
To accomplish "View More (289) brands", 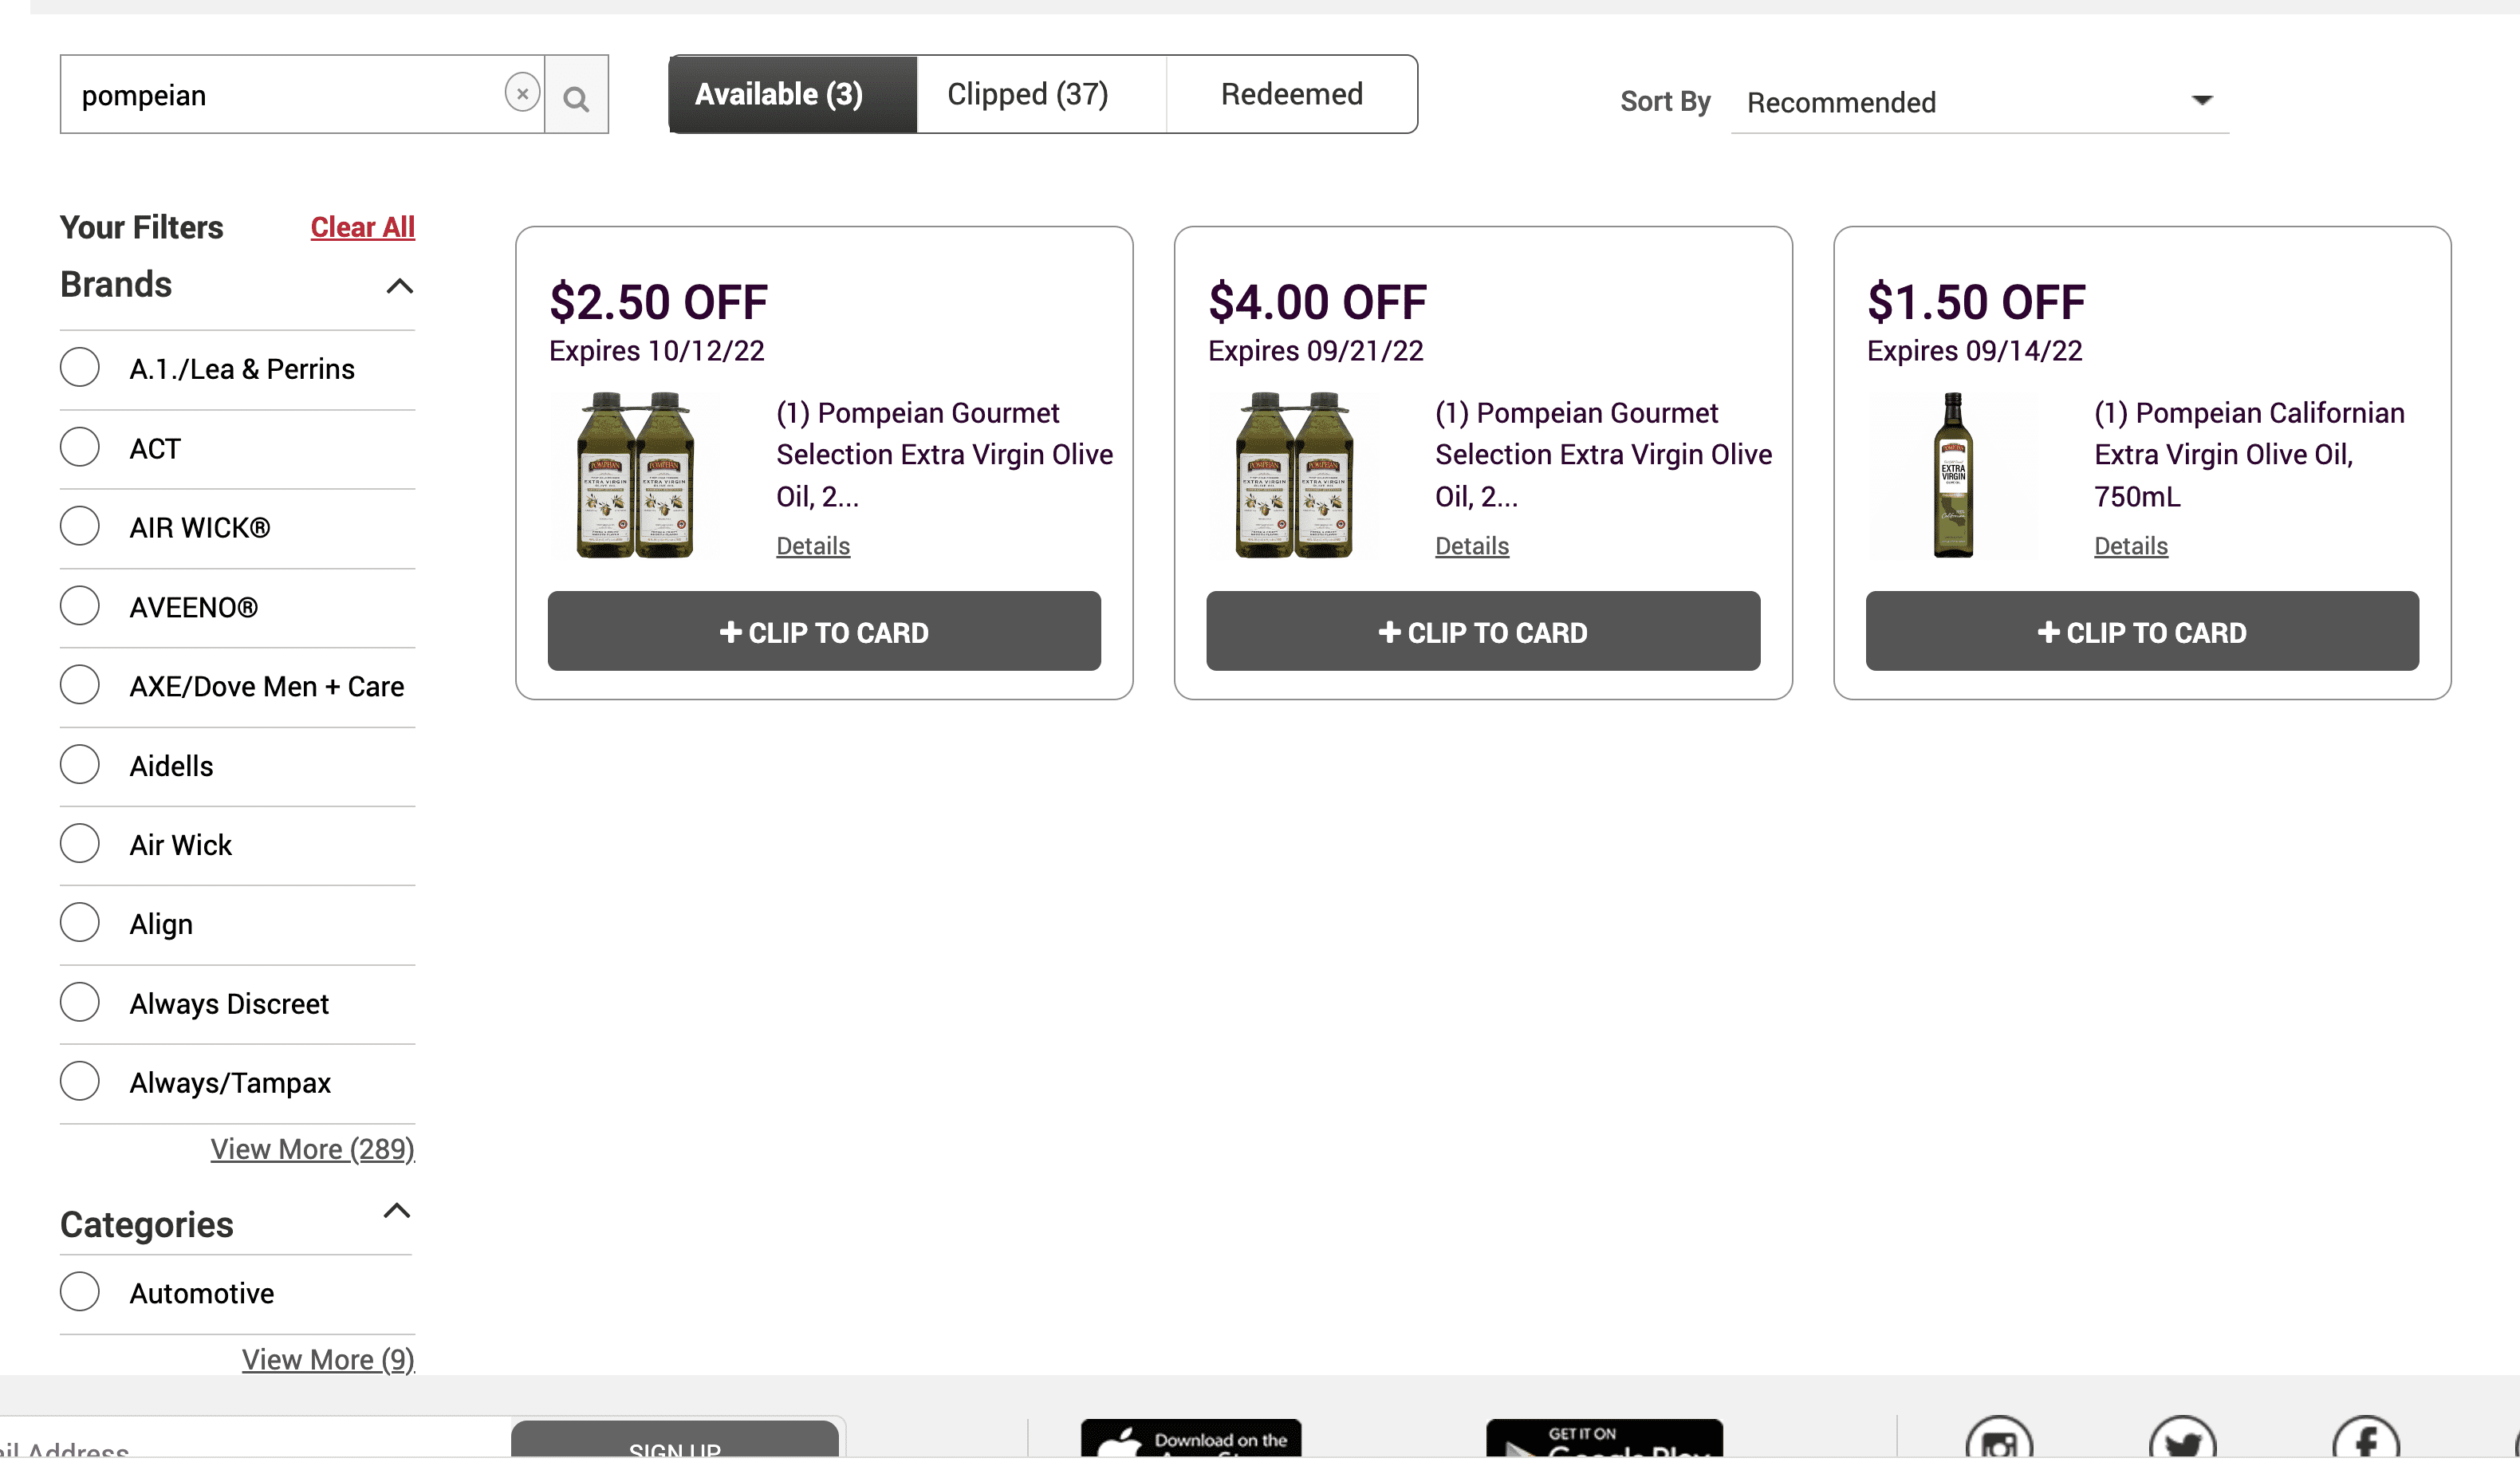I will (312, 1150).
